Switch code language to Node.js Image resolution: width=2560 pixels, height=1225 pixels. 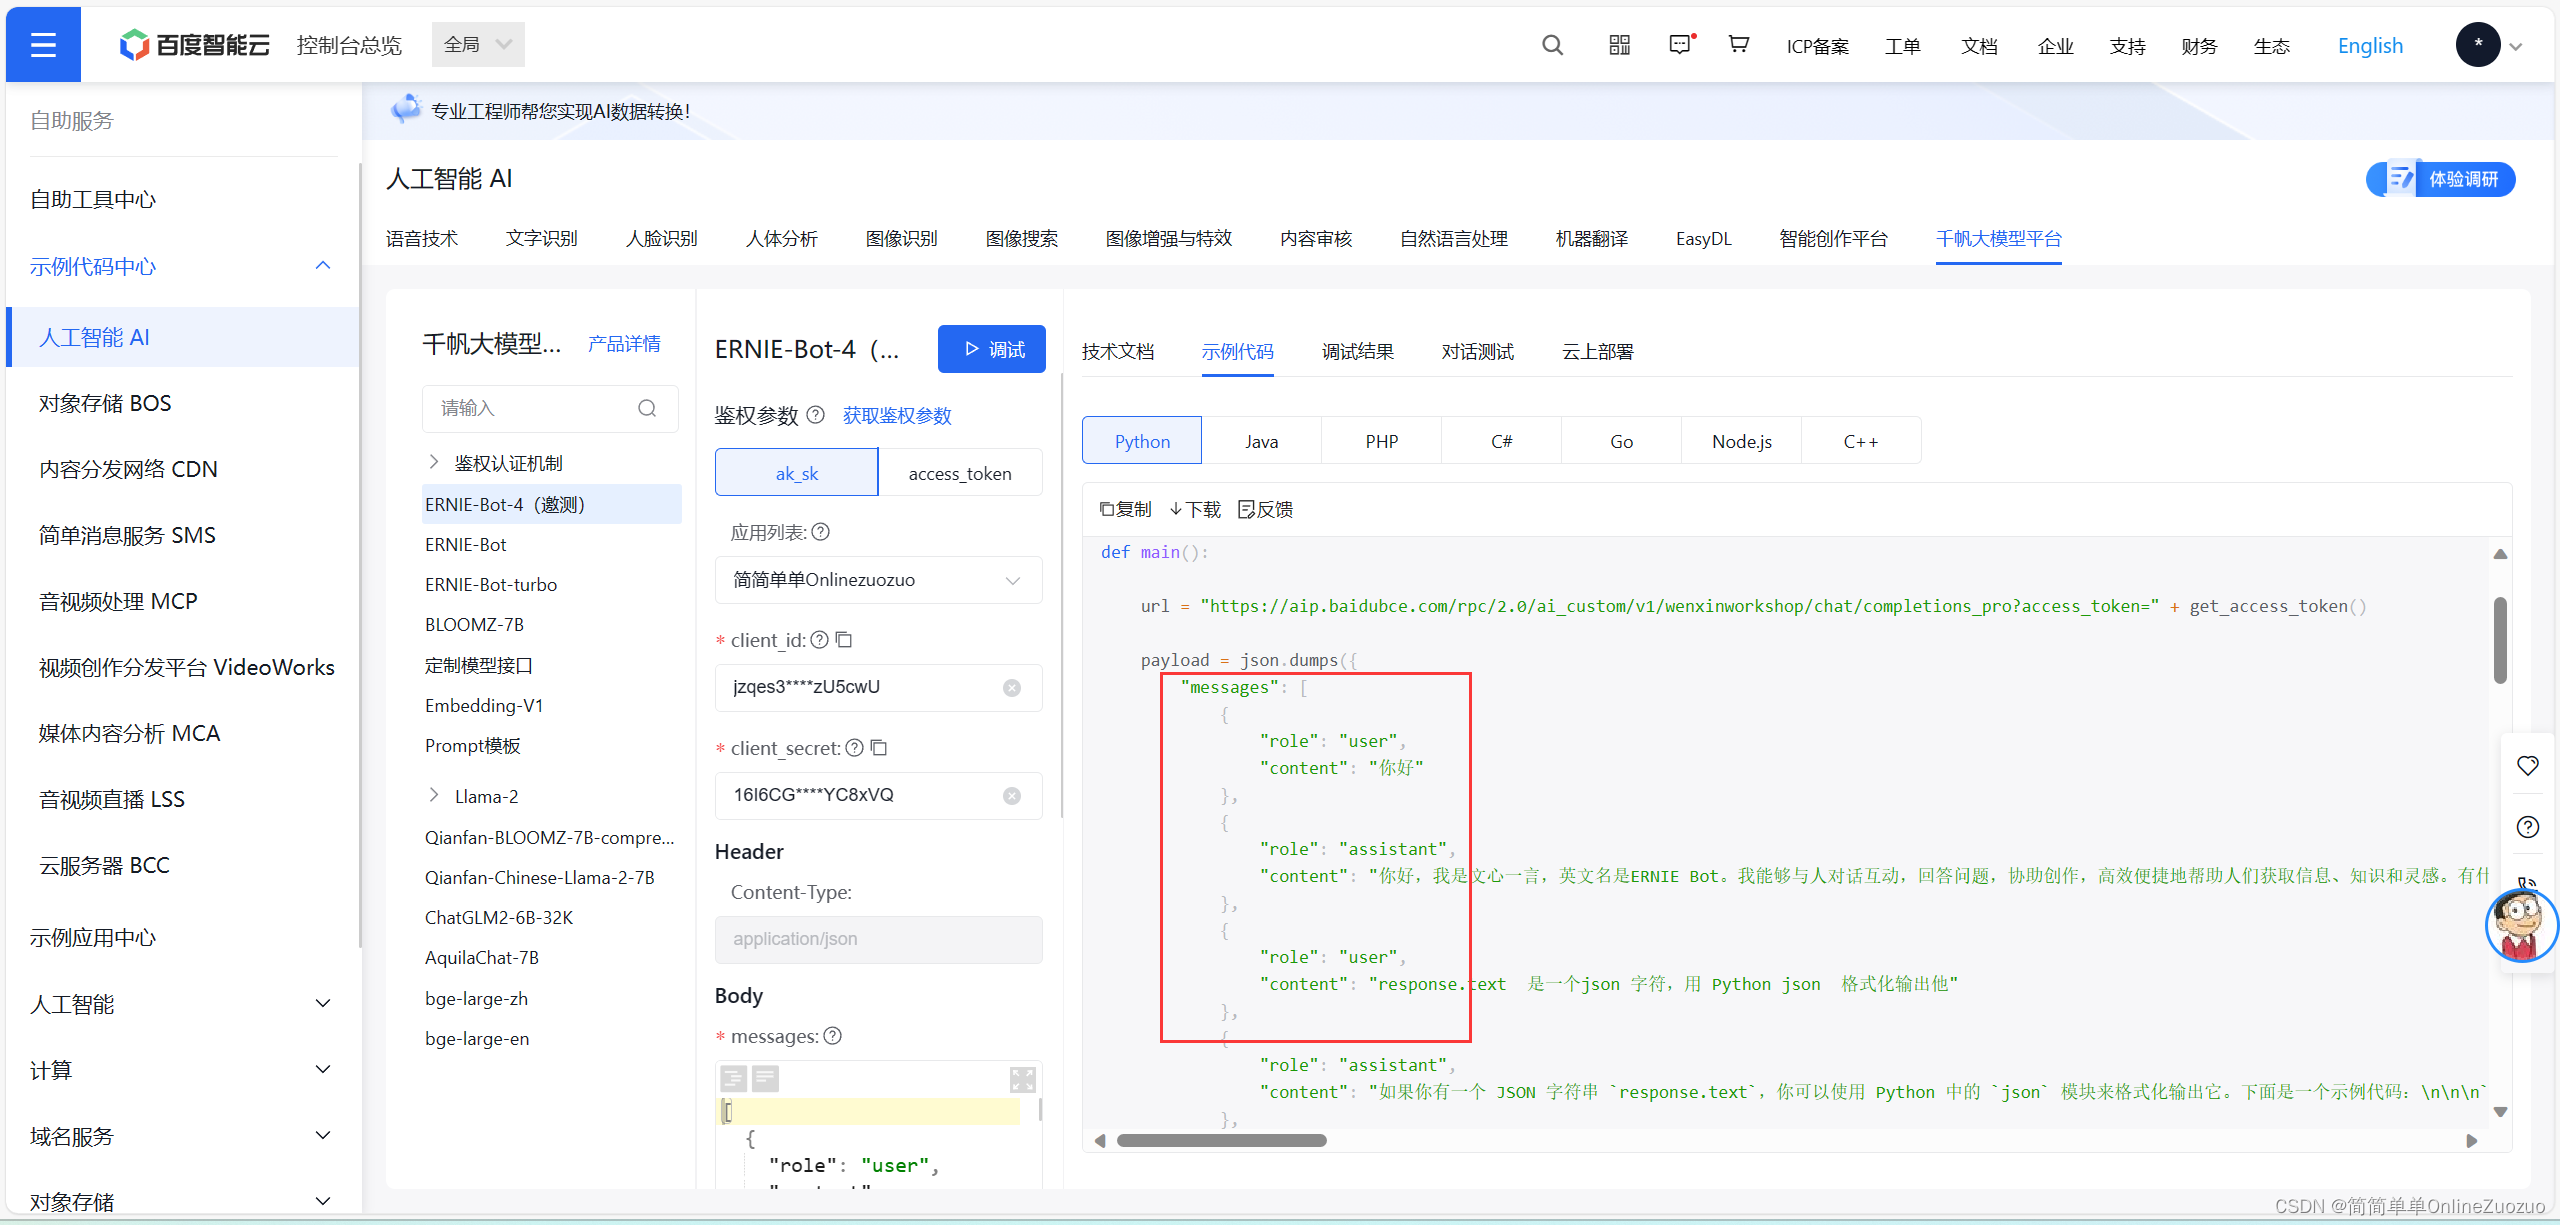[1742, 441]
